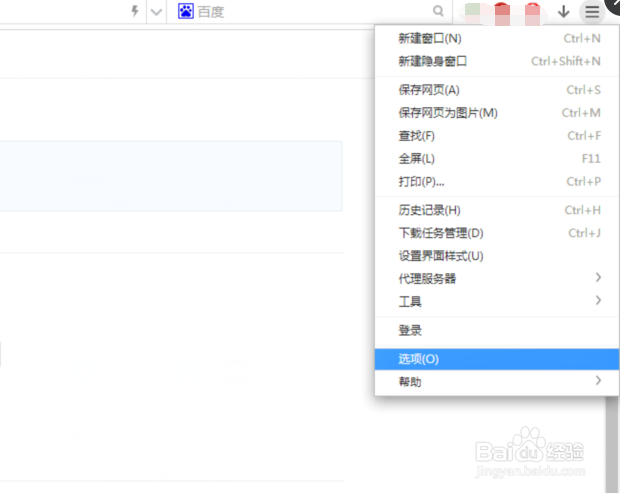Click the lightning speed mode icon

[x=135, y=11]
